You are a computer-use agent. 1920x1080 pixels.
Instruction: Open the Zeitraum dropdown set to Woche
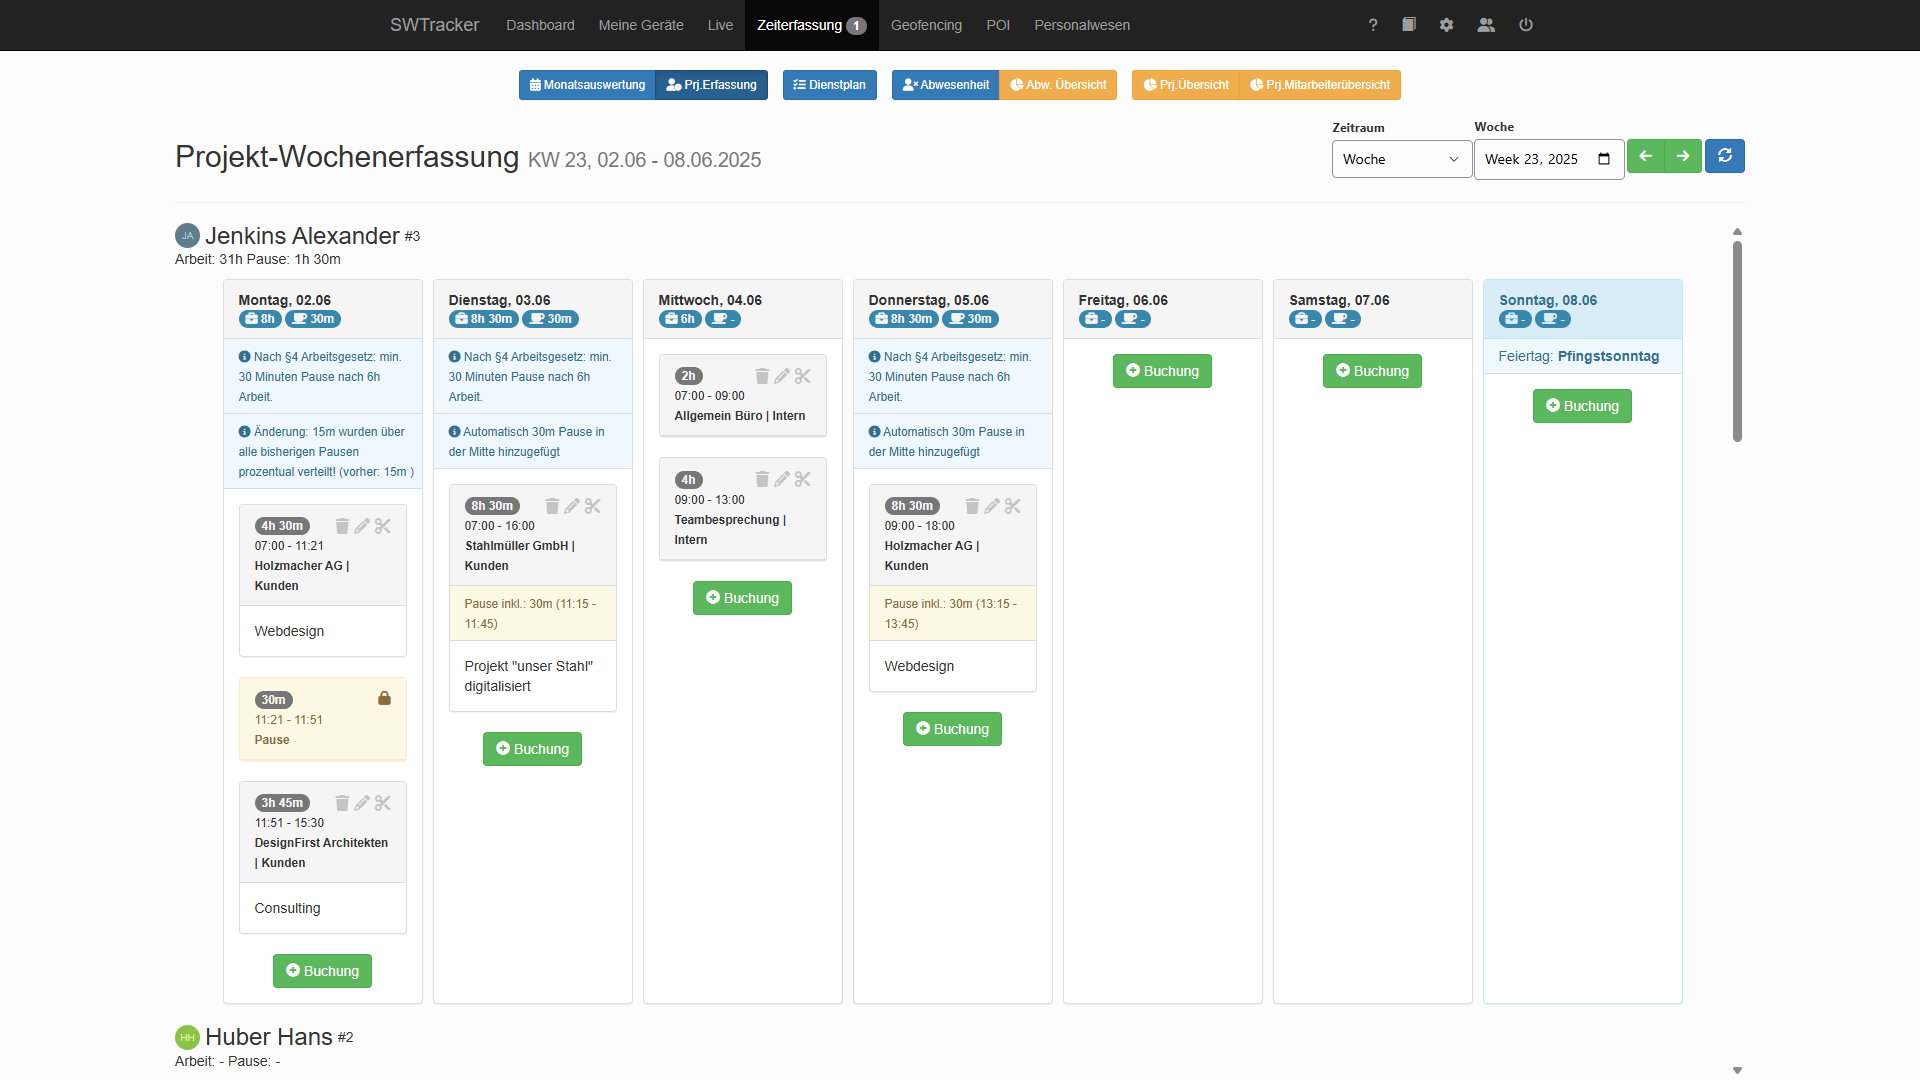(x=1401, y=159)
